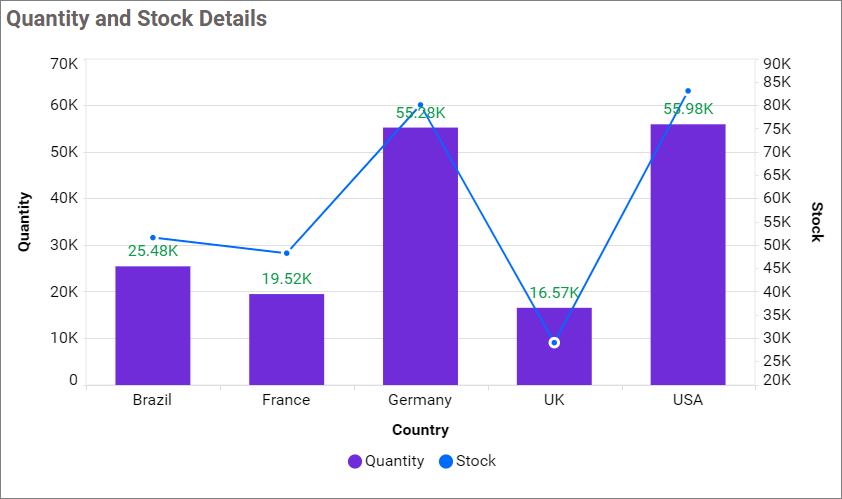The height and width of the screenshot is (499, 842).
Task: Toggle the Quantity series legend label
Action: point(394,461)
